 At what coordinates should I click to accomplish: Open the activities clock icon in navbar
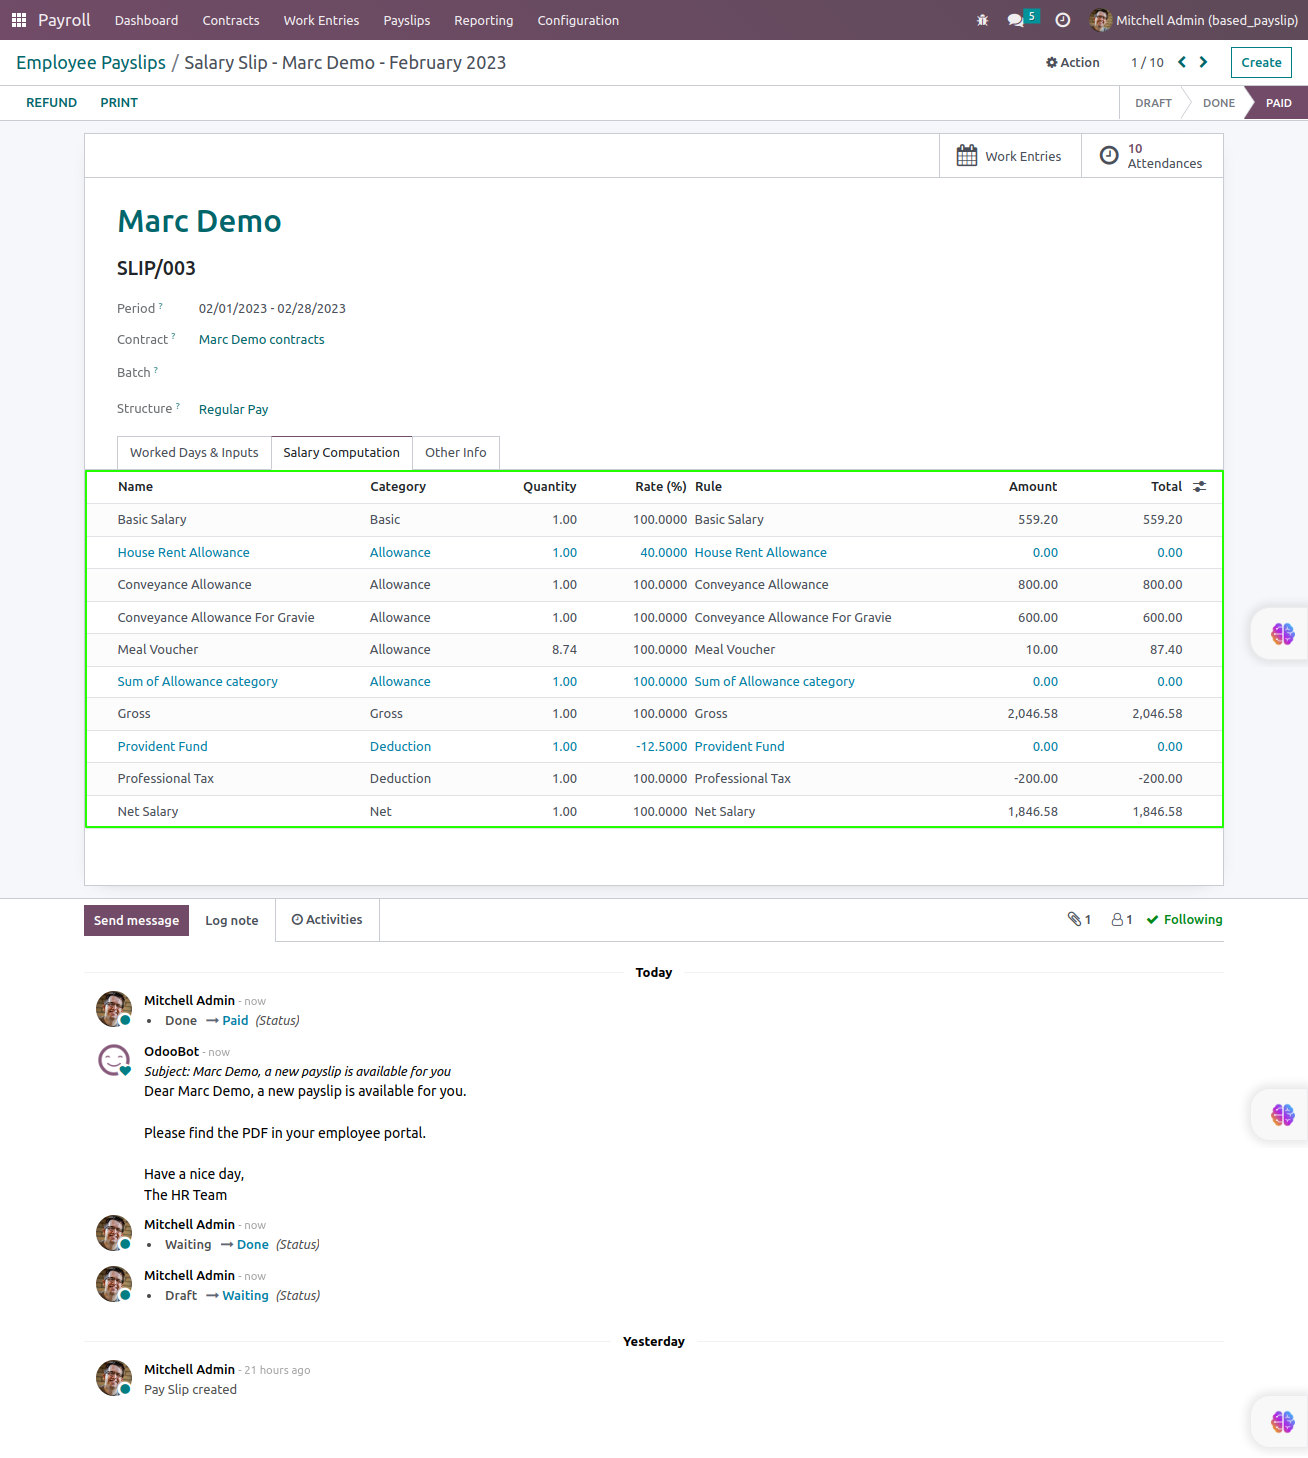[x=1063, y=20]
